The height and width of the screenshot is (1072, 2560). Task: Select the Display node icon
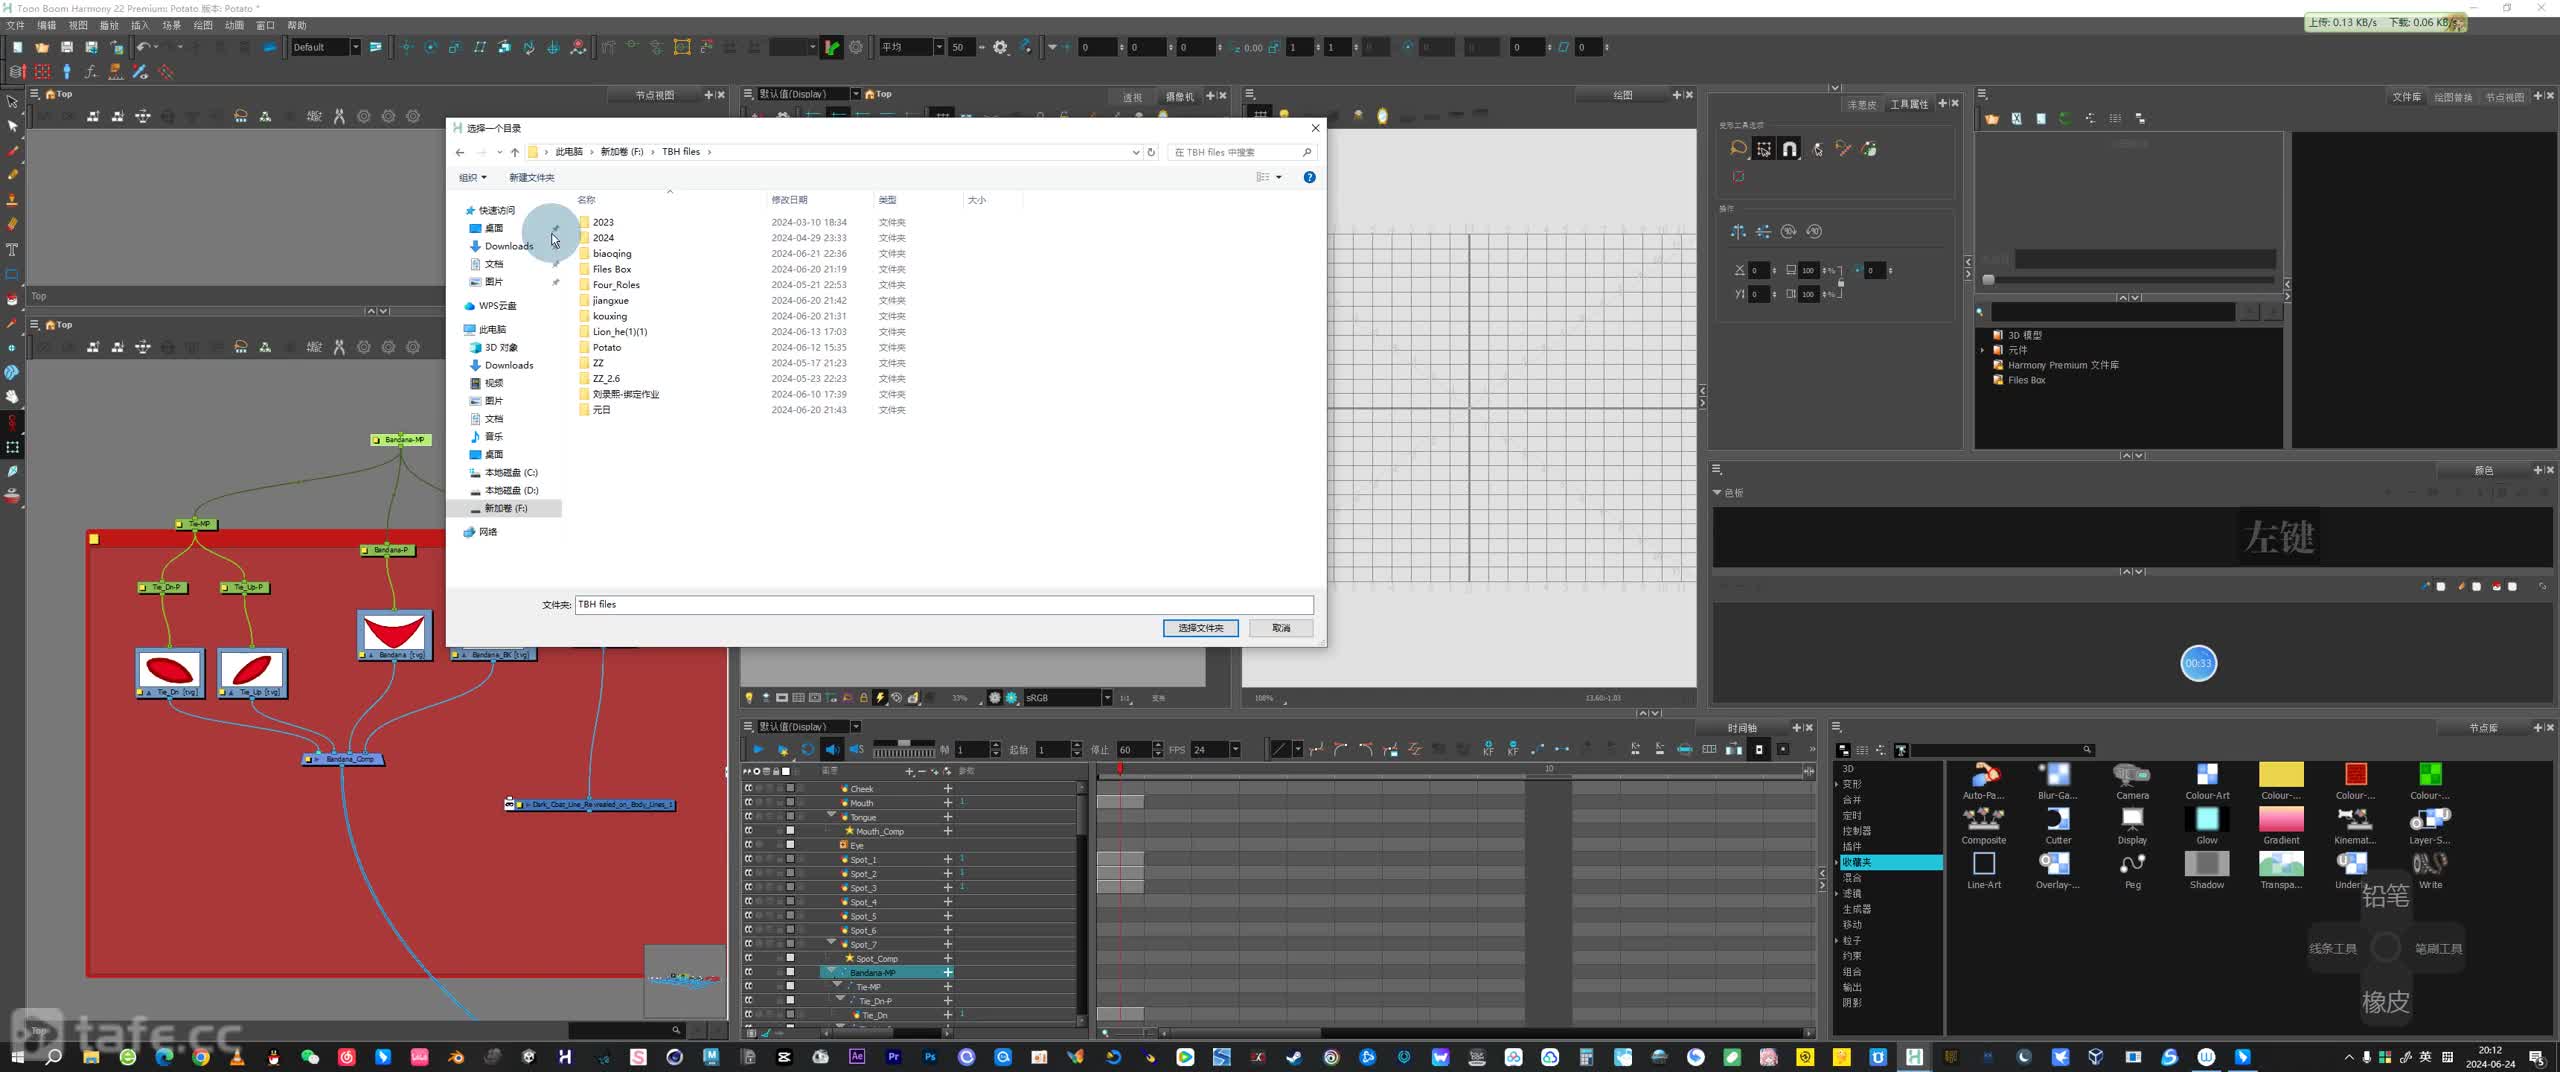(2132, 819)
